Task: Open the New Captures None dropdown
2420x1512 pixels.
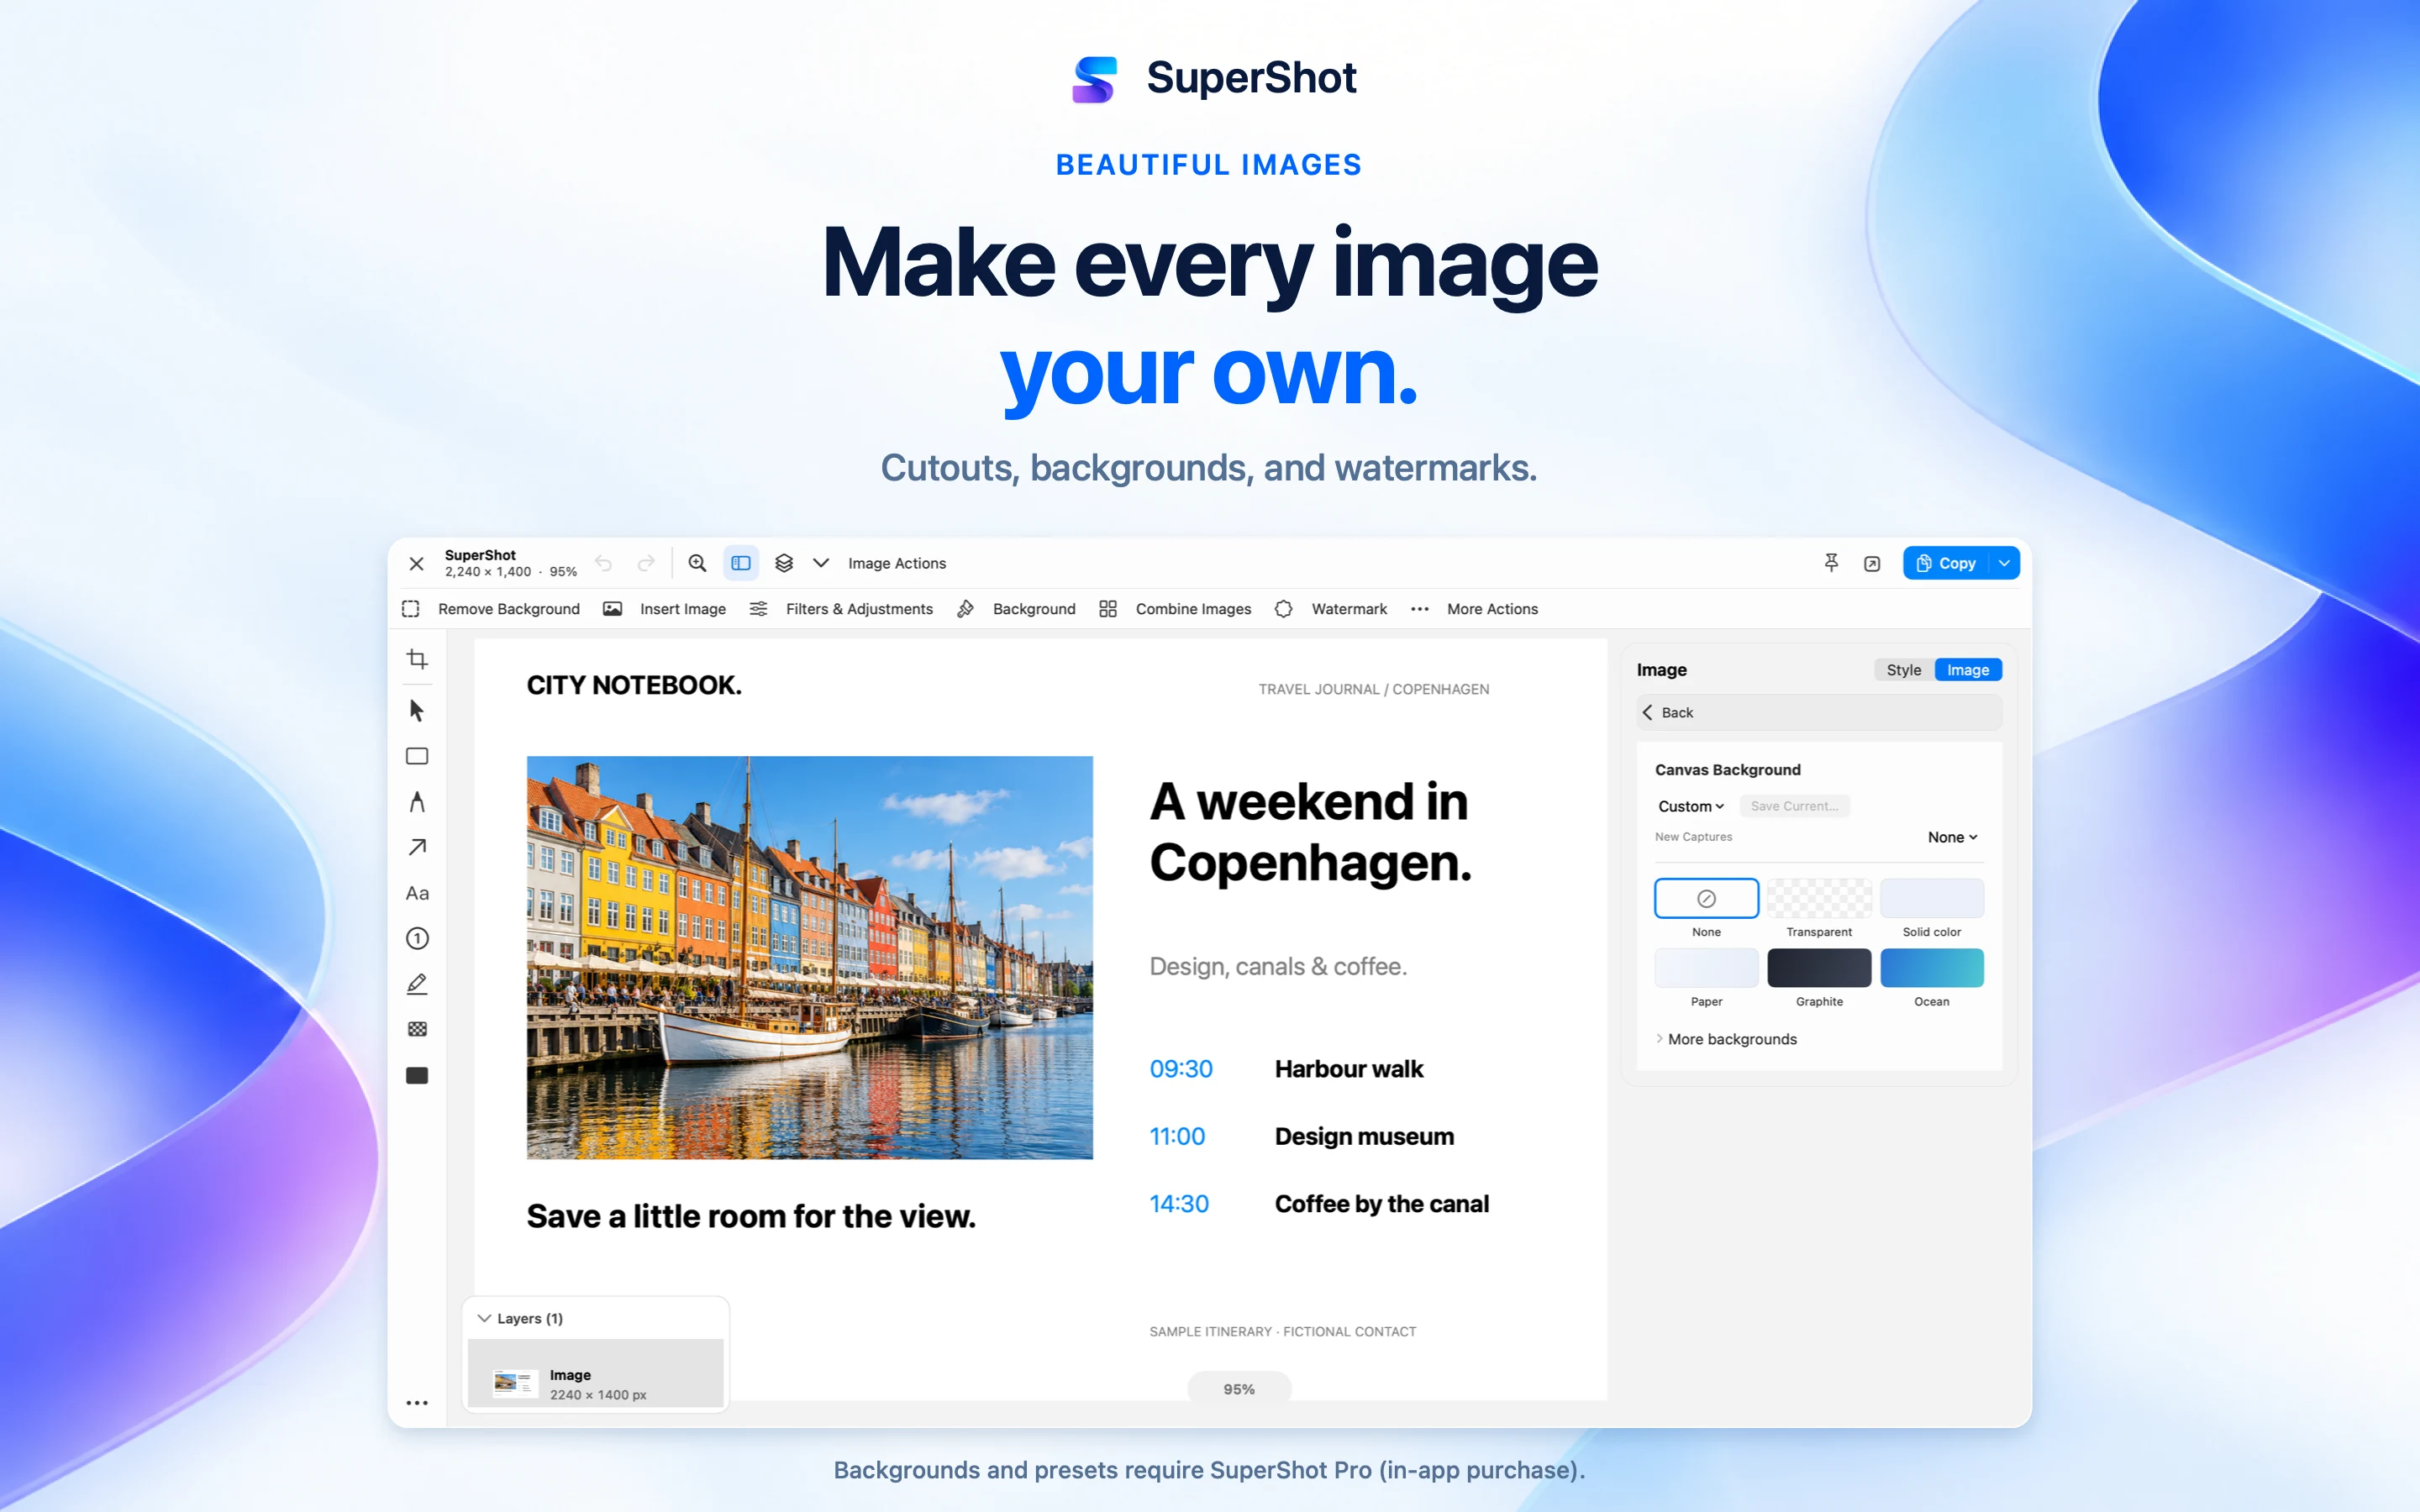Action: (x=1952, y=837)
